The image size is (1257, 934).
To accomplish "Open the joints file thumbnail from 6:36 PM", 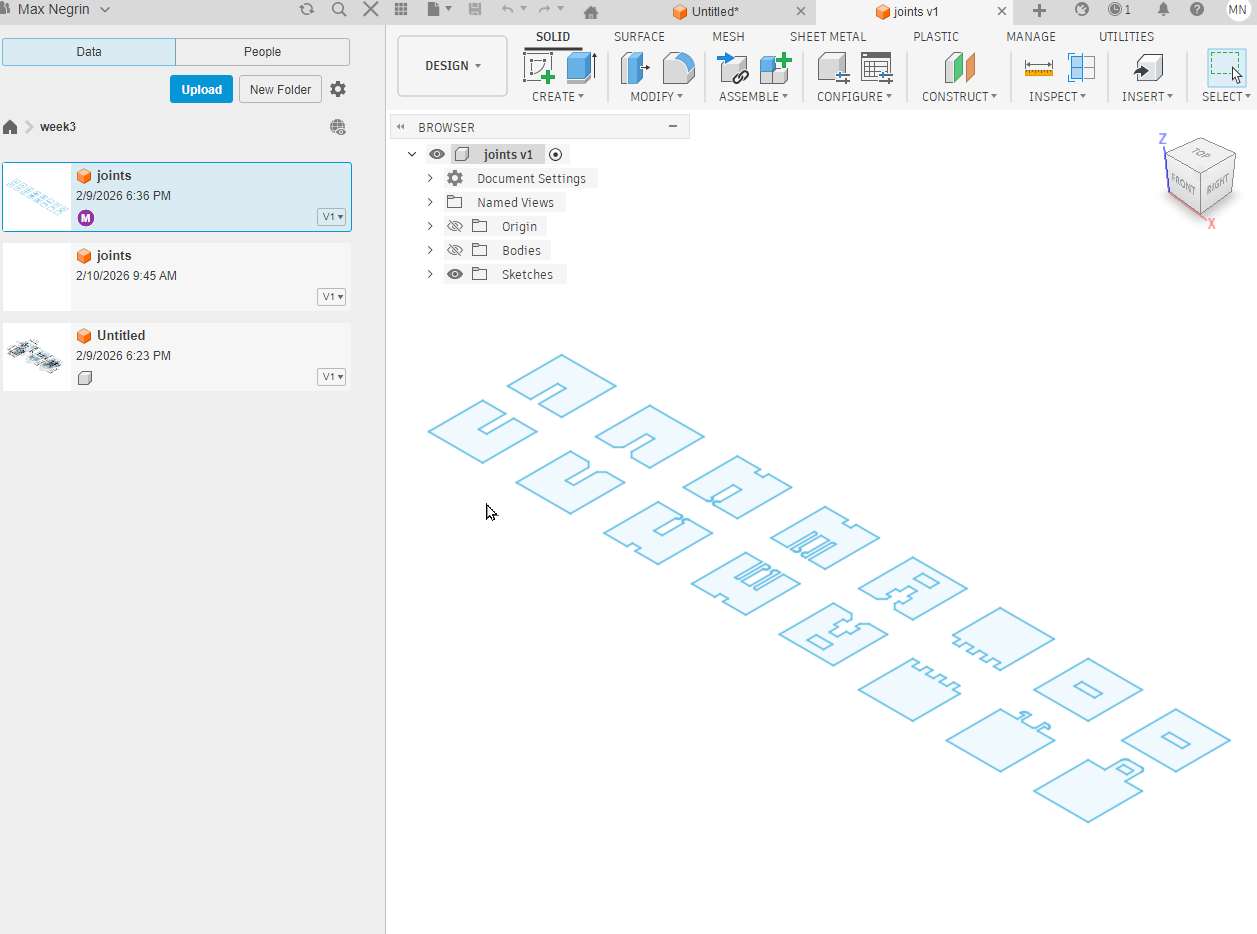I will 35,196.
